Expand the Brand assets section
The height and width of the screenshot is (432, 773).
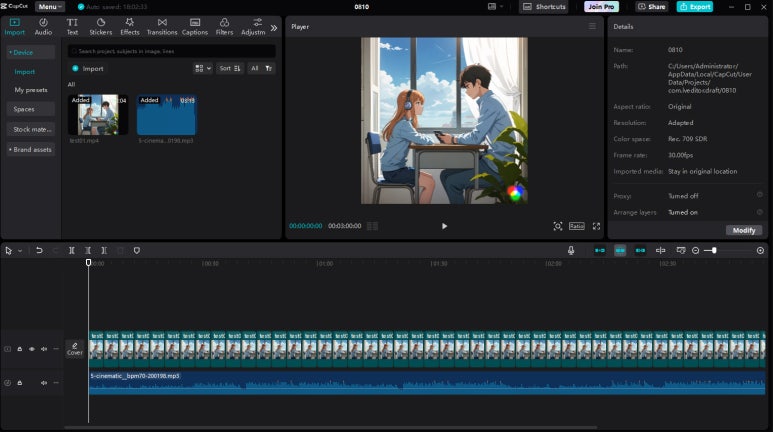pos(31,149)
